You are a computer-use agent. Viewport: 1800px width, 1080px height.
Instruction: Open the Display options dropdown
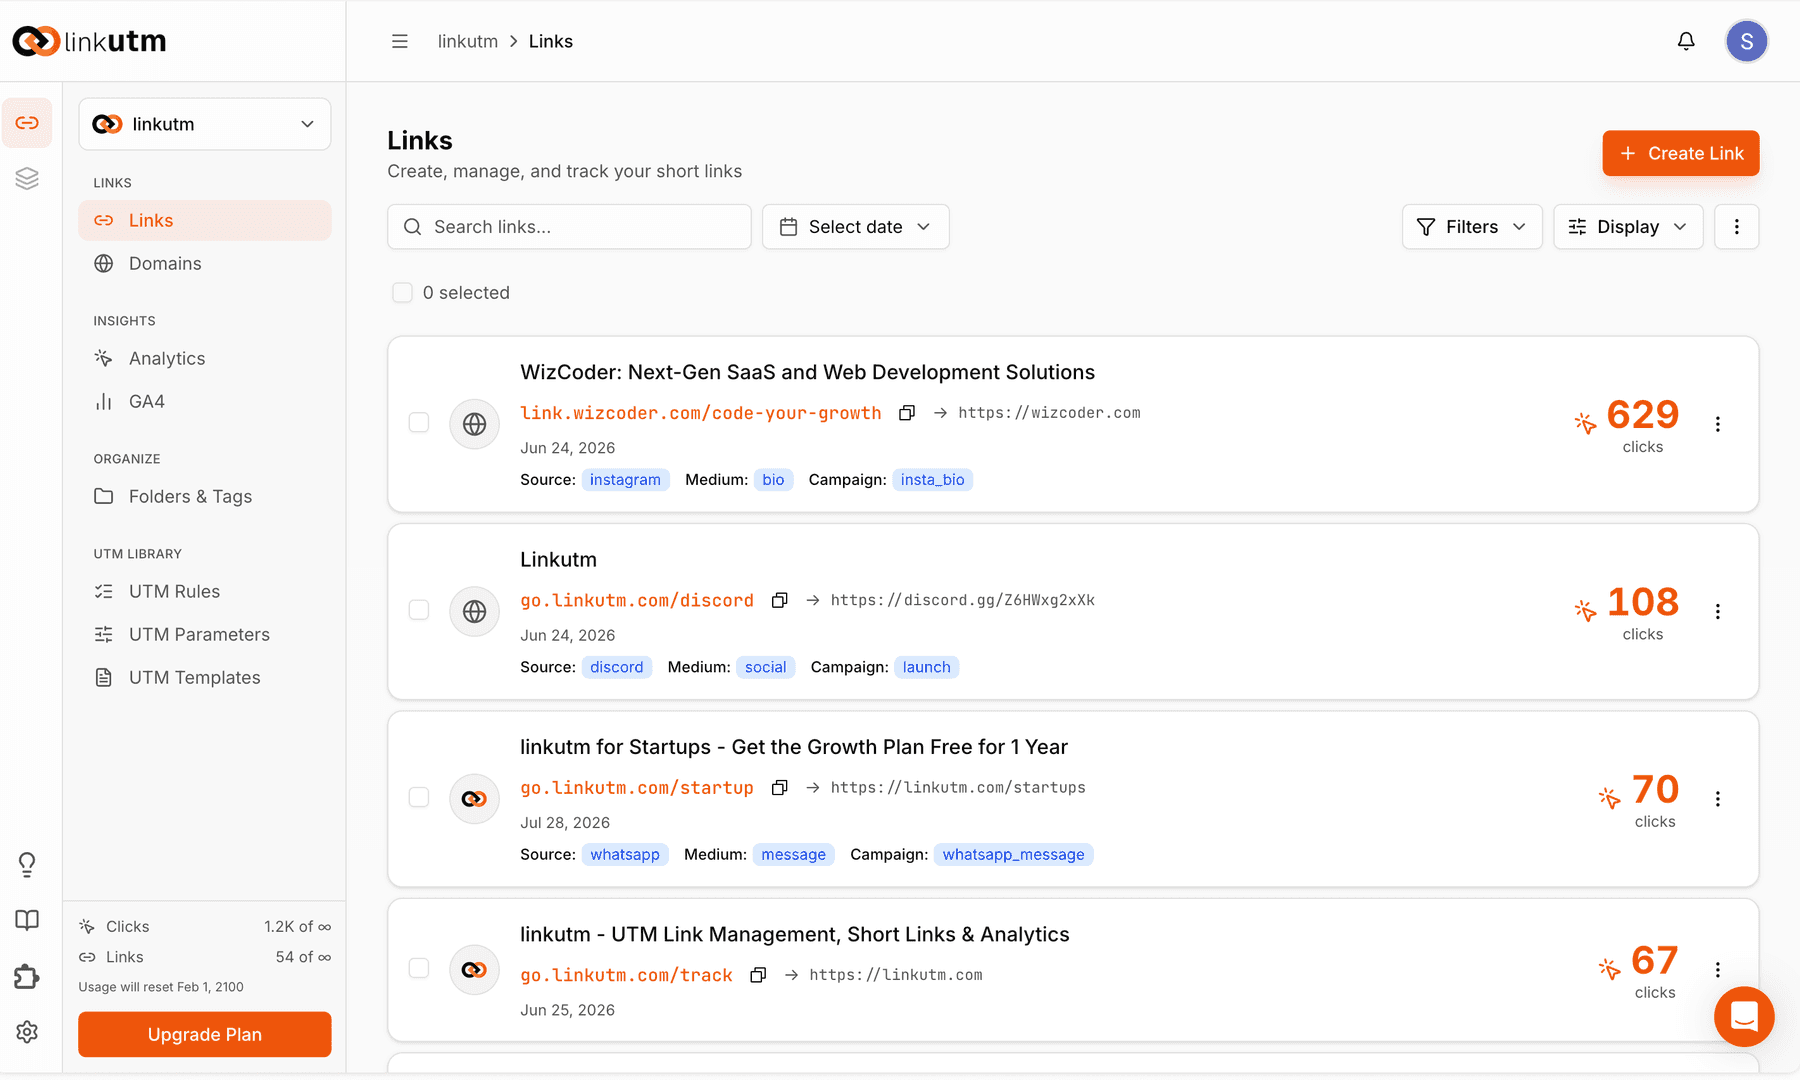[x=1628, y=227]
